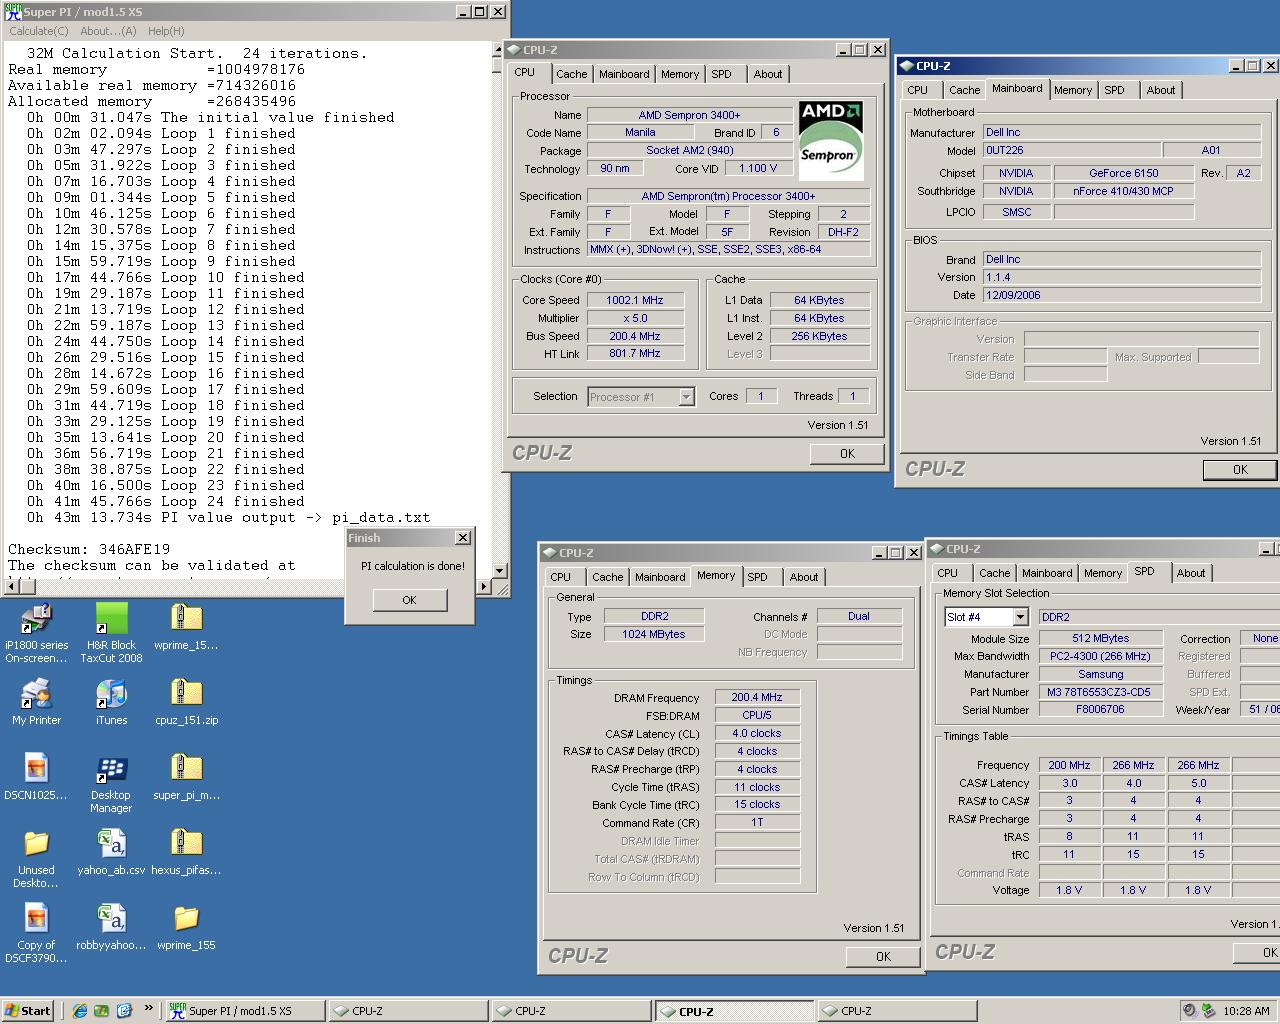Select Cache tab in the CPU-Z Memory window
This screenshot has height=1024, width=1280.
608,577
